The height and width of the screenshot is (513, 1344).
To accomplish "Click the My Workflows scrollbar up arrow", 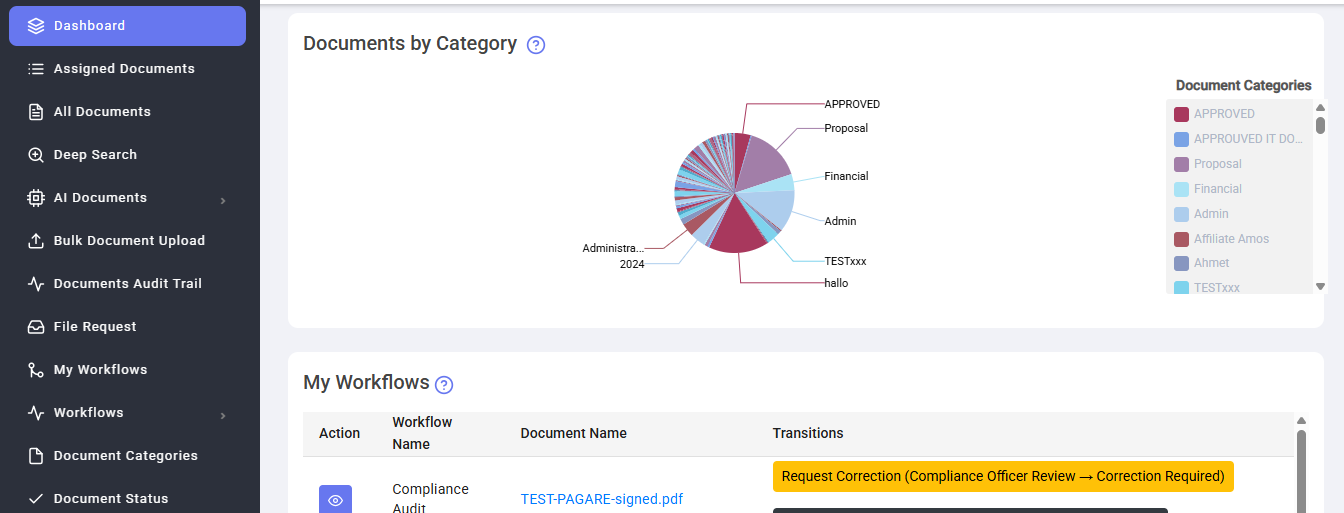I will (1301, 421).
